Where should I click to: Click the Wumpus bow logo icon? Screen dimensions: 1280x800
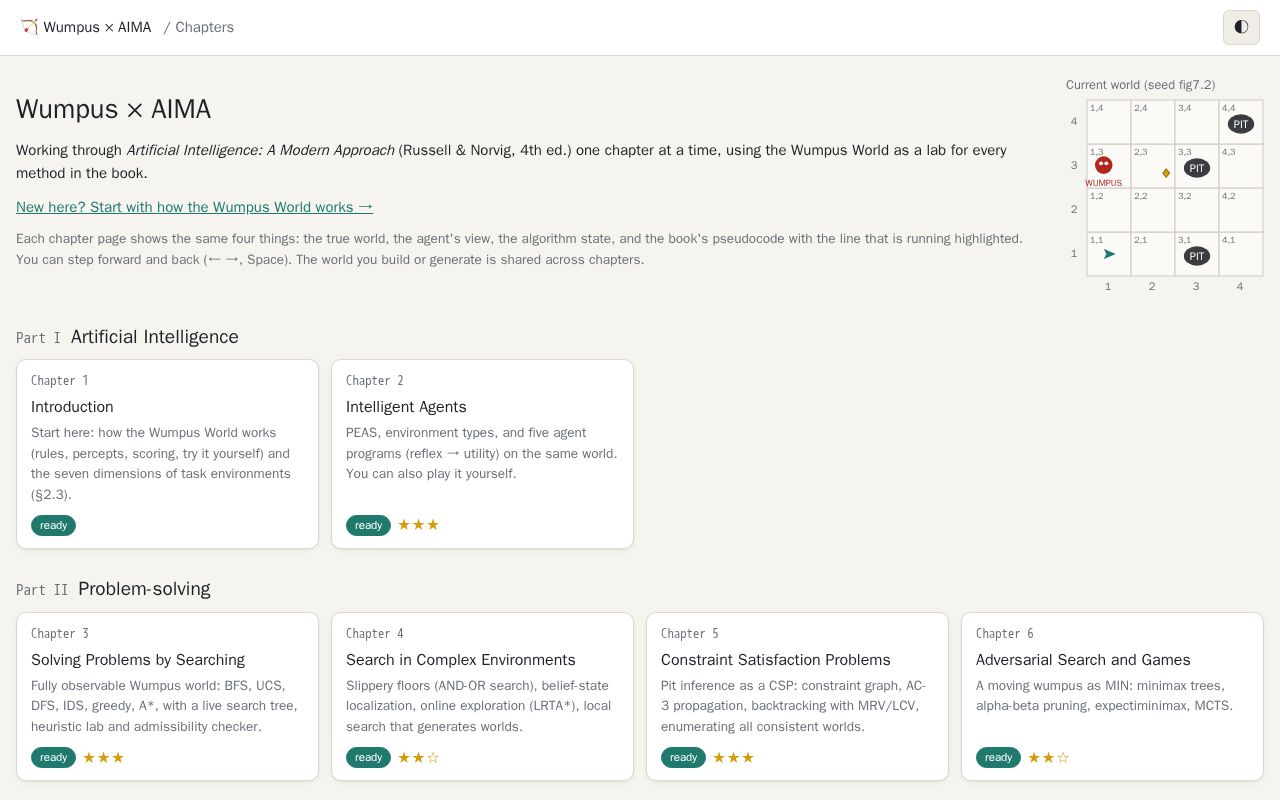pos(29,27)
